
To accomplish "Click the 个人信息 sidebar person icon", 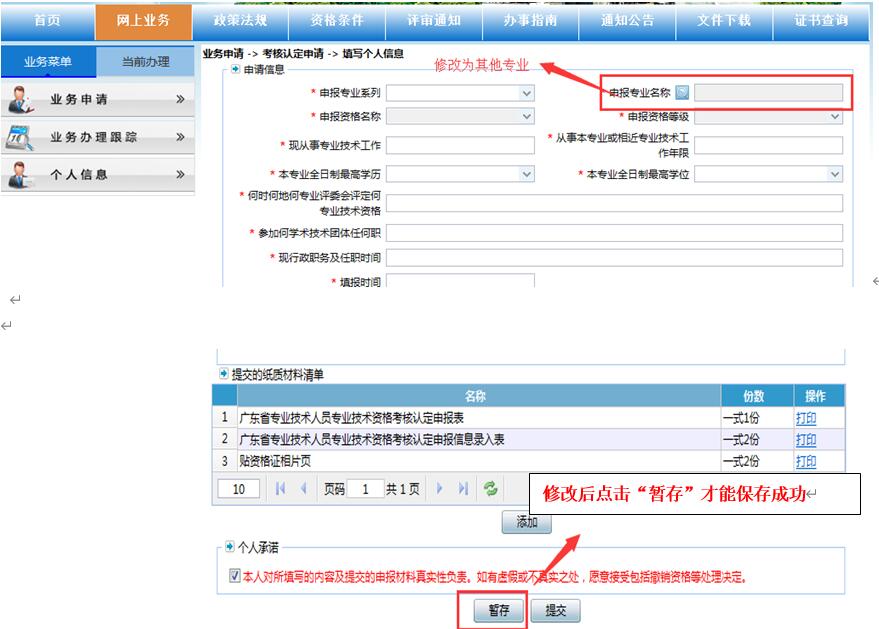I will coord(20,175).
